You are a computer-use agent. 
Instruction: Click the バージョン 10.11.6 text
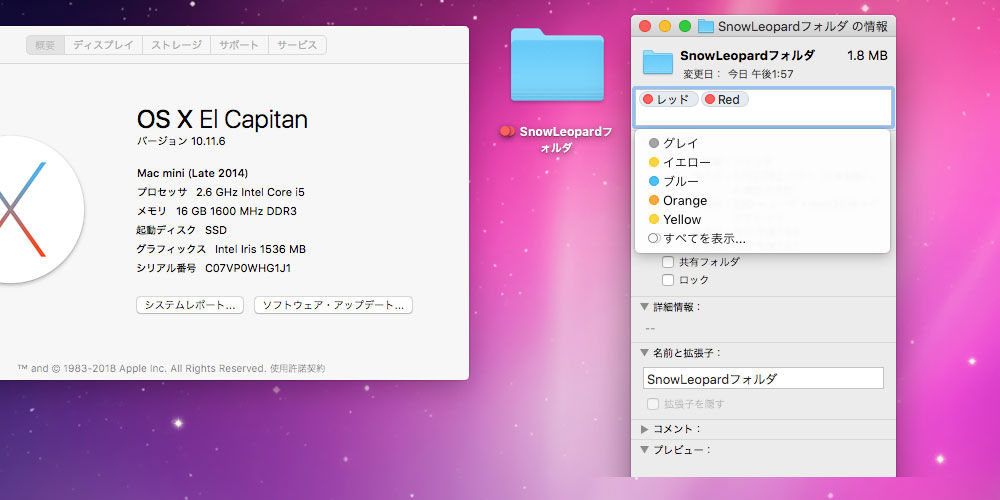[181, 142]
